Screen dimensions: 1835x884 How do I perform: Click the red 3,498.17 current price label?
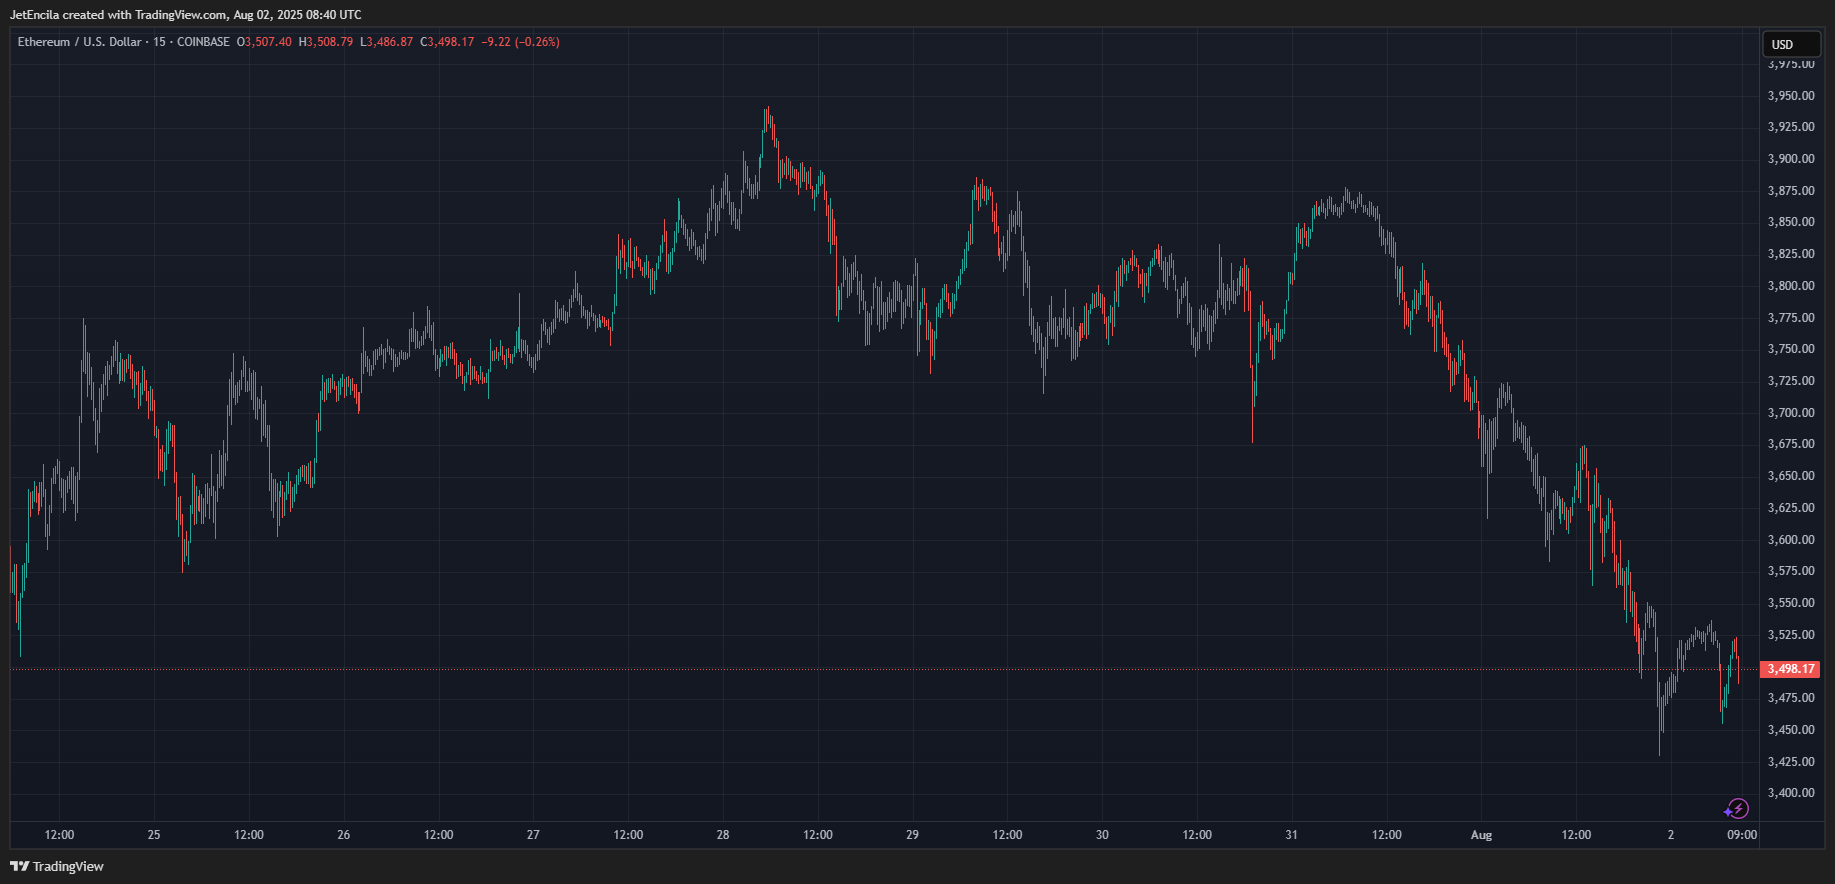[1790, 669]
